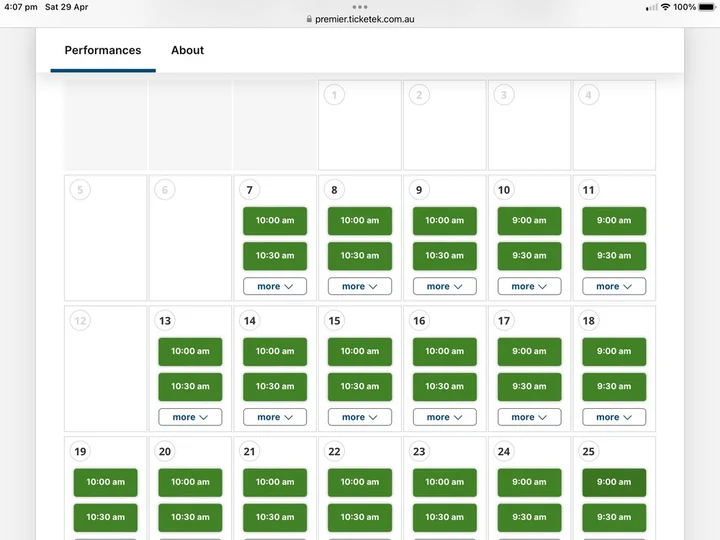Click the greyed-out date circle 1
This screenshot has width=720, height=540.
(334, 95)
